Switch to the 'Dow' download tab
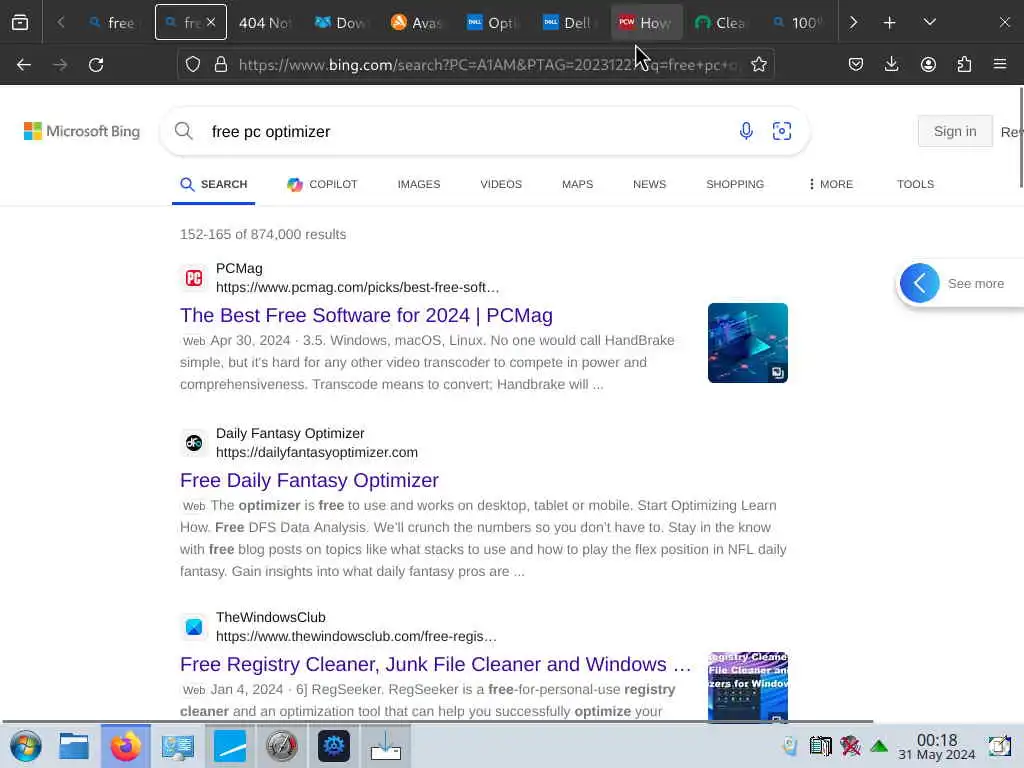Screen dimensions: 1024x768 pyautogui.click(x=340, y=23)
